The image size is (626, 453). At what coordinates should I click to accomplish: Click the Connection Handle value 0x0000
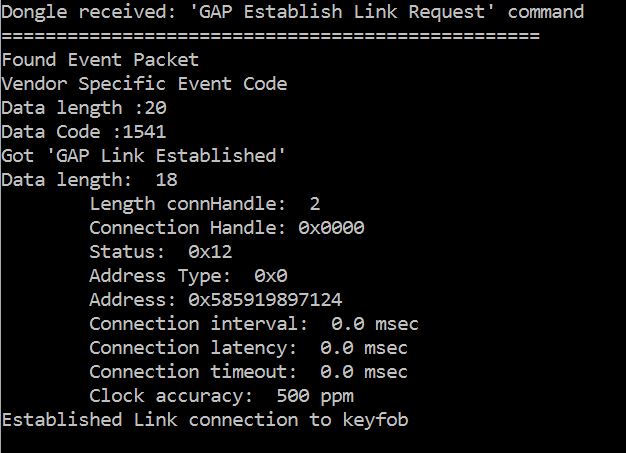click(x=331, y=228)
